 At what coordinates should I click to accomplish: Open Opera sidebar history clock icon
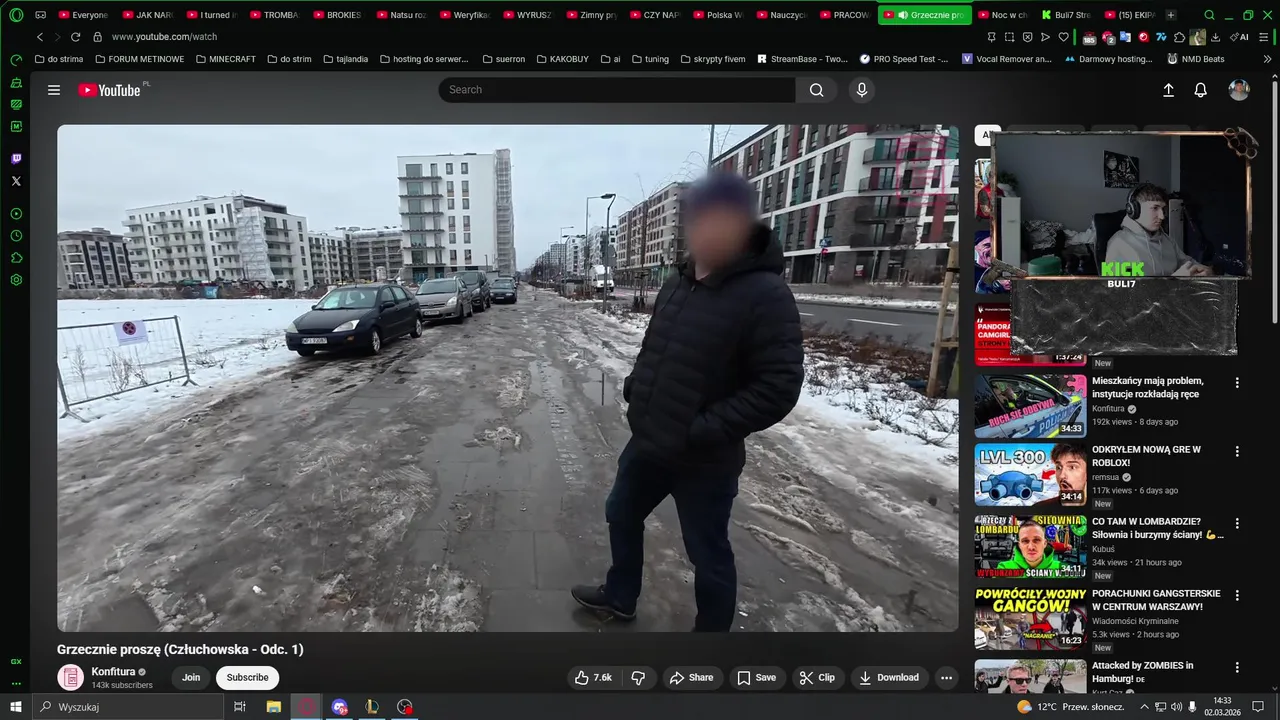(x=16, y=236)
